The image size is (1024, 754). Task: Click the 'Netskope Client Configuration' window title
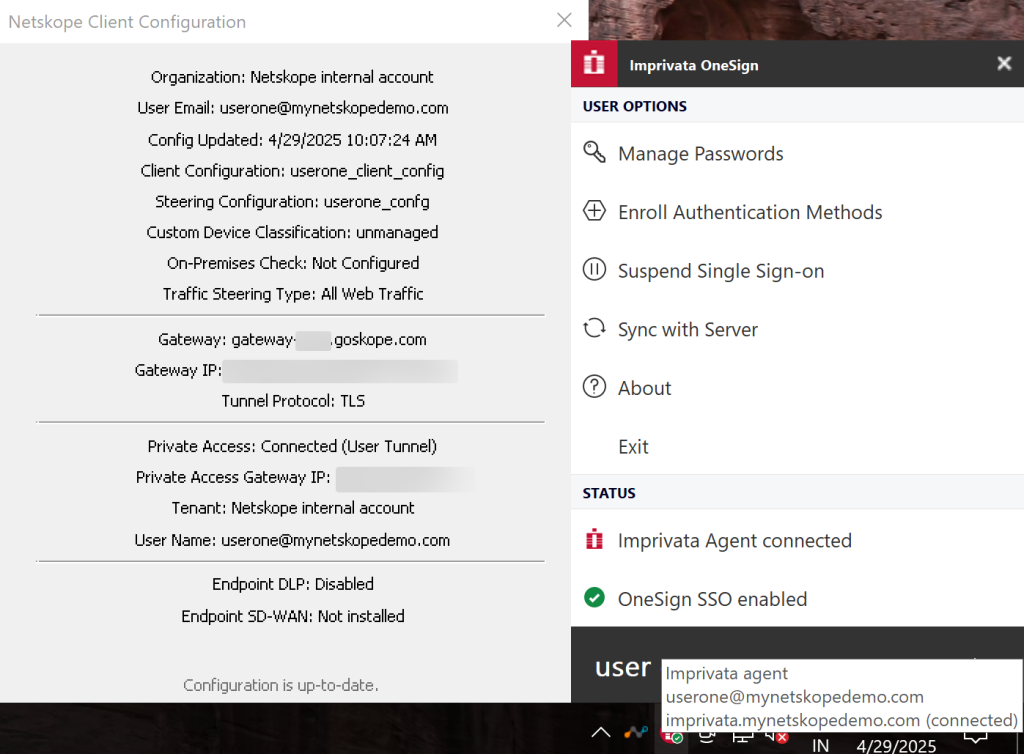(127, 22)
